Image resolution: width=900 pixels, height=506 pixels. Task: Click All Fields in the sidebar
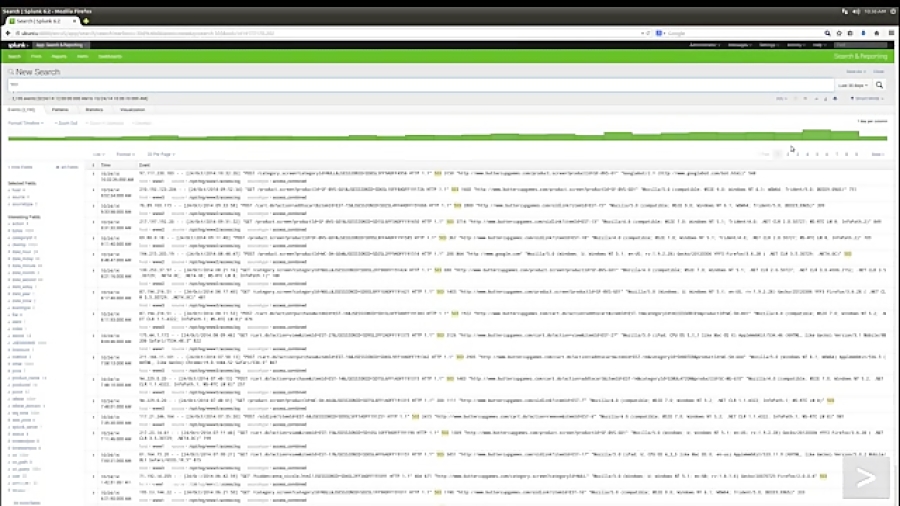click(x=67, y=167)
